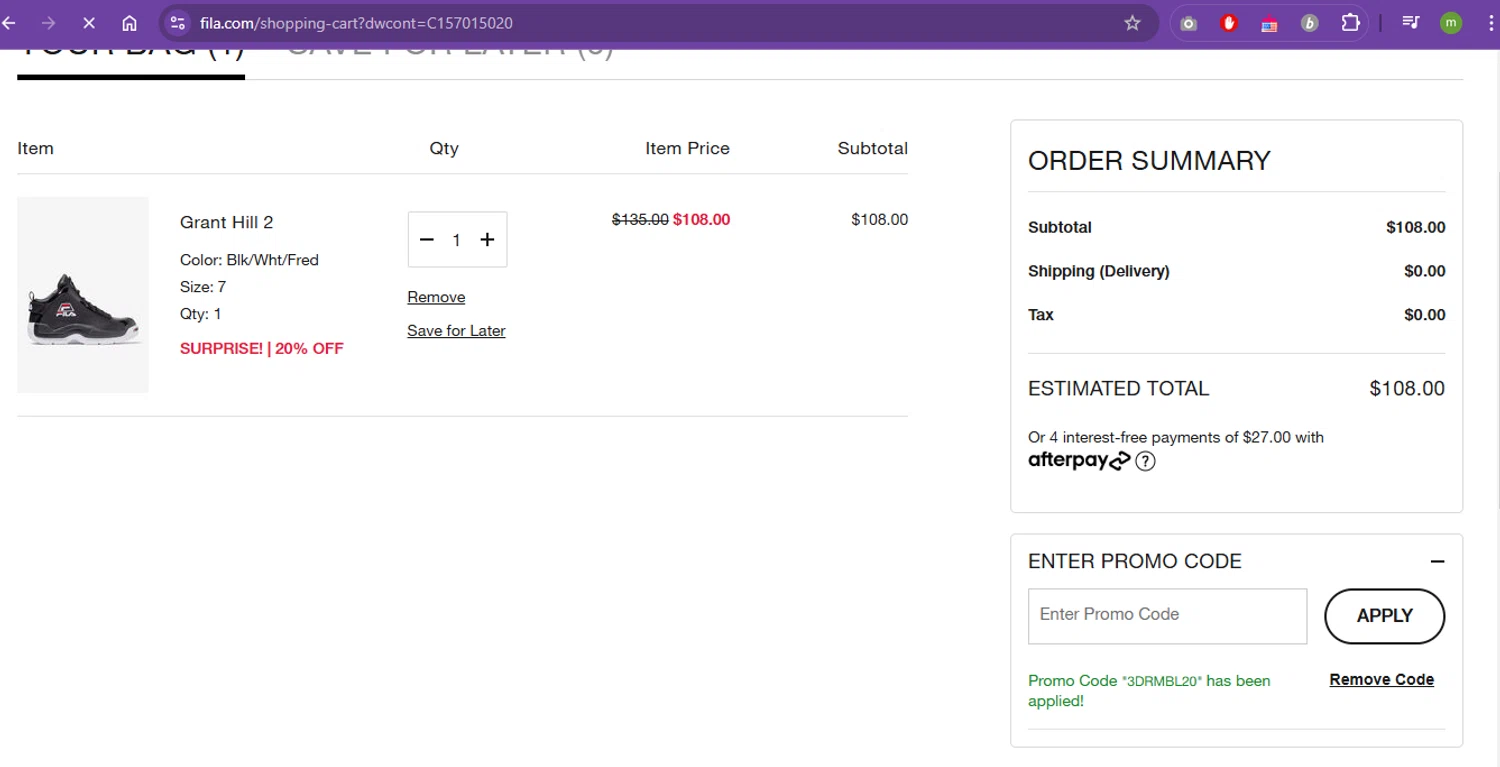The width and height of the screenshot is (1500, 767).
Task: Switch to the Save For Later tab
Action: click(450, 55)
